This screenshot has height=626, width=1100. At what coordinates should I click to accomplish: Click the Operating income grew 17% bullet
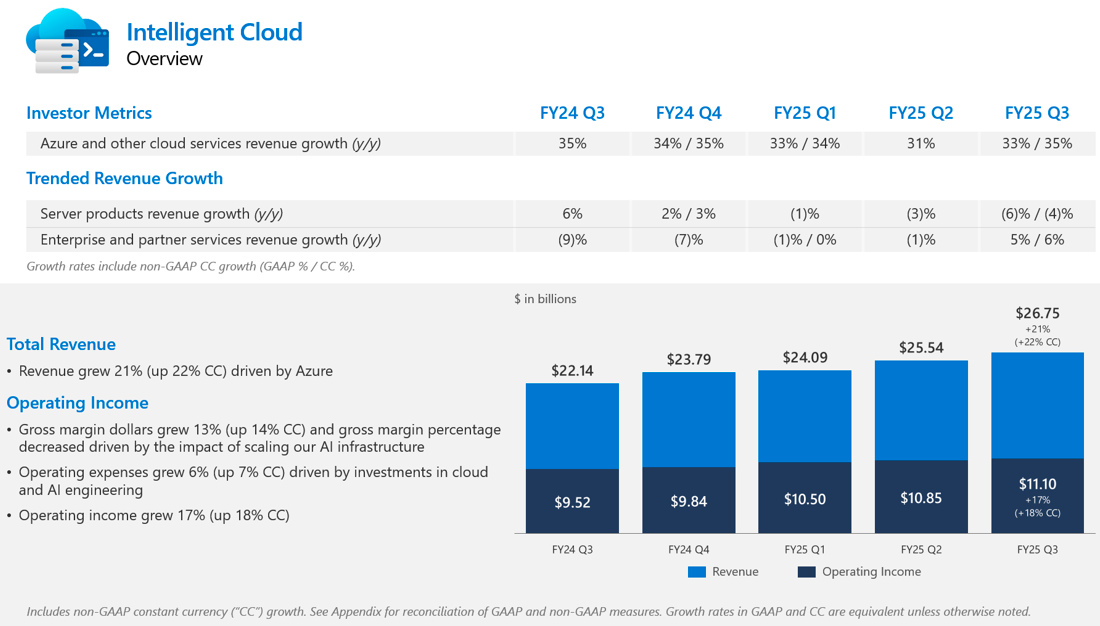coord(154,516)
